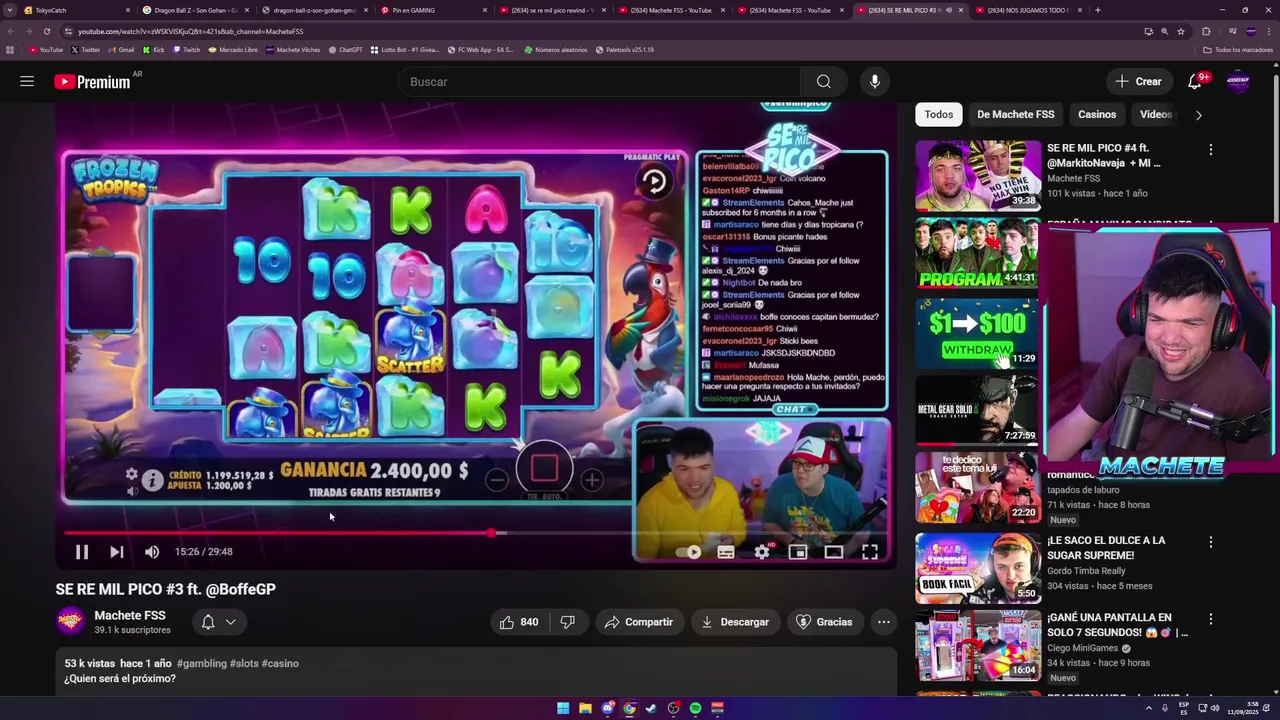Open options for SE RE MIL PICO #4
The image size is (1280, 720).
(x=1211, y=150)
